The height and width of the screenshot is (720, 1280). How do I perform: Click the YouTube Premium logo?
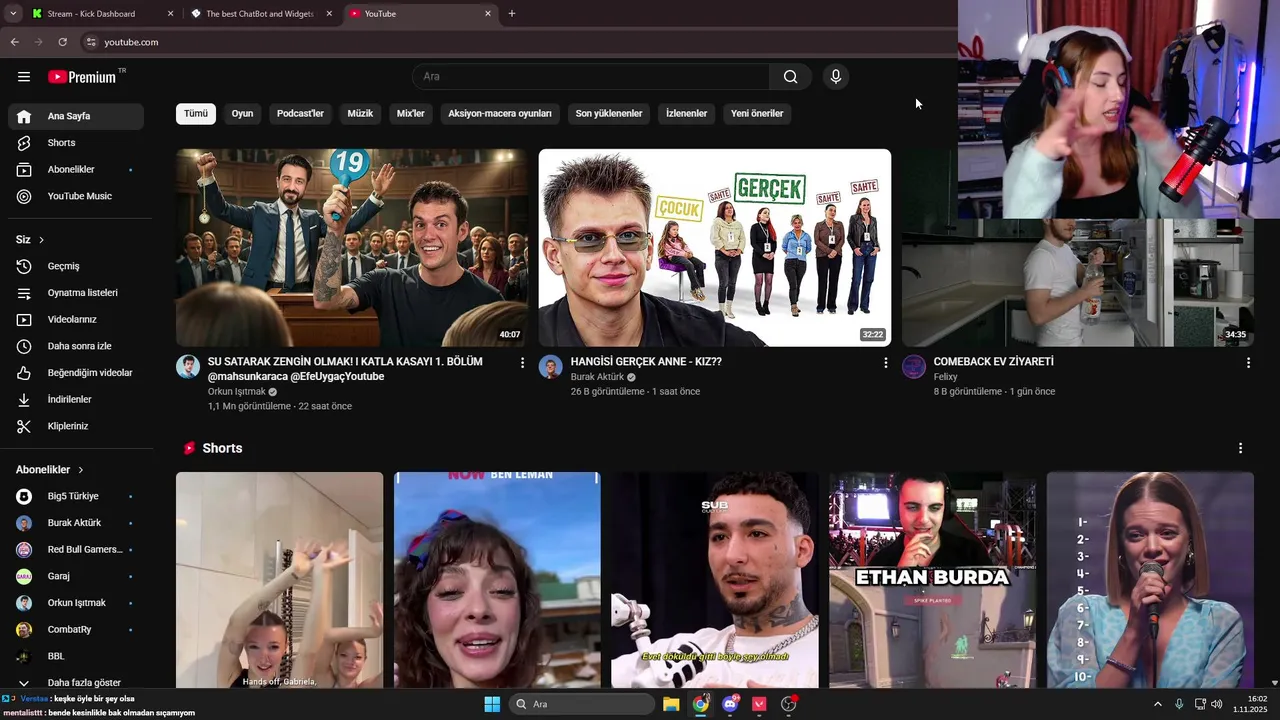pyautogui.click(x=82, y=77)
